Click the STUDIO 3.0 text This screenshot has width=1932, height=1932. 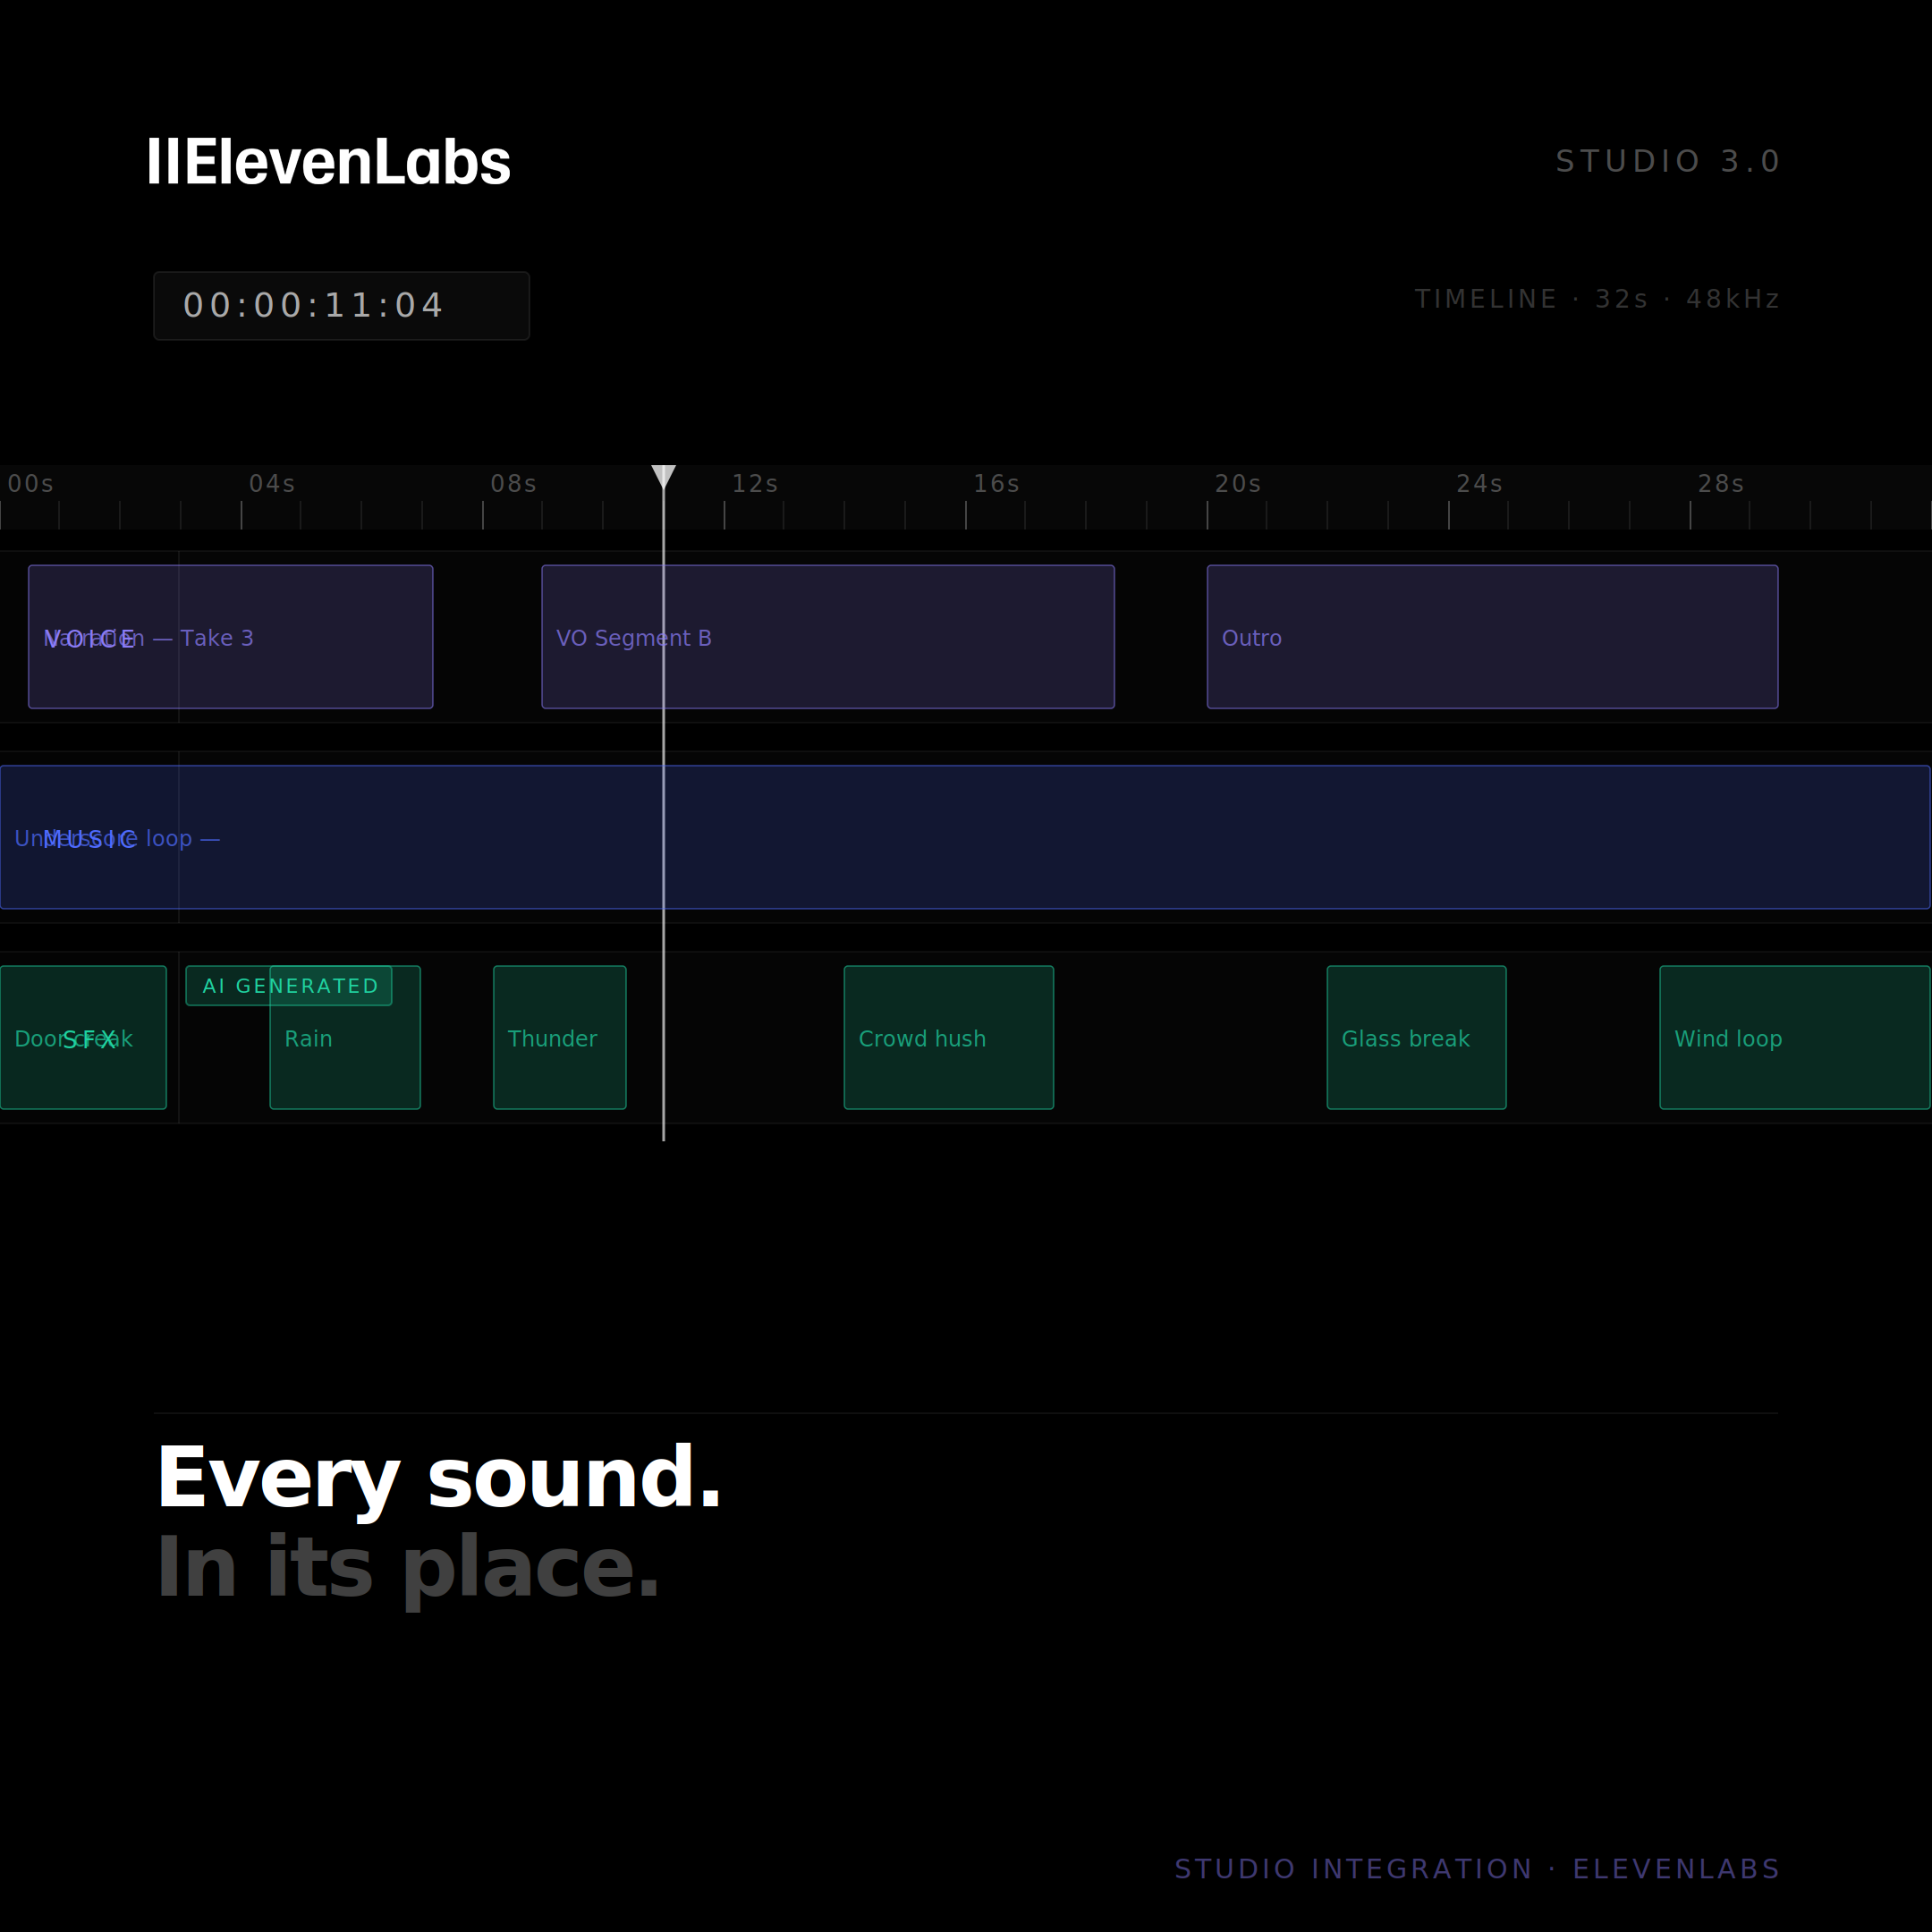(x=1667, y=162)
